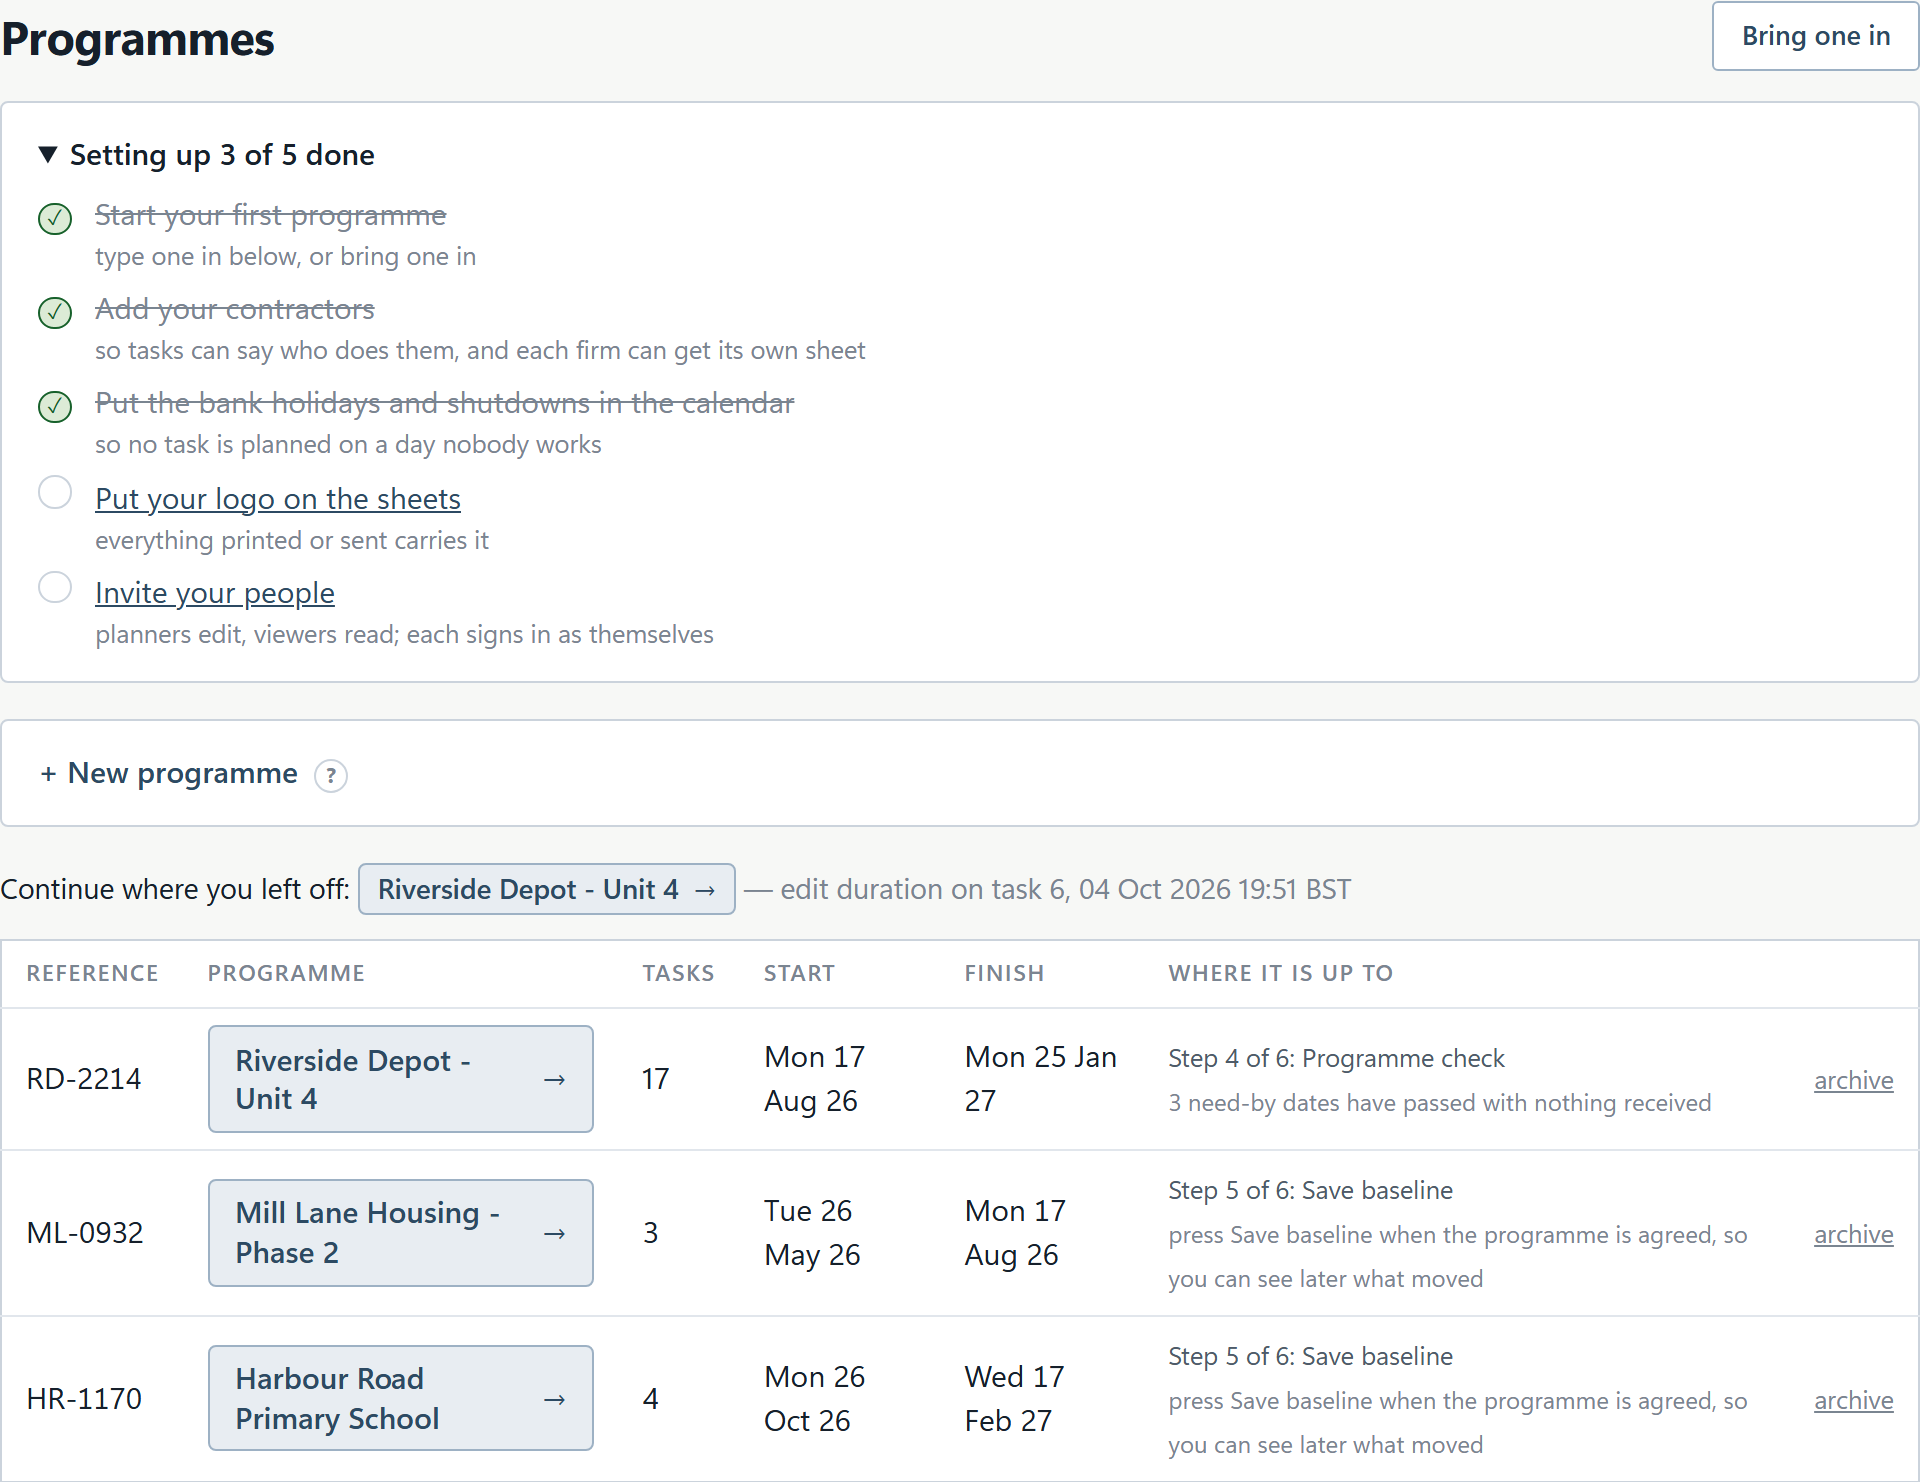The height and width of the screenshot is (1482, 1920).
Task: Select reference cell RD-2214
Action: 84,1079
